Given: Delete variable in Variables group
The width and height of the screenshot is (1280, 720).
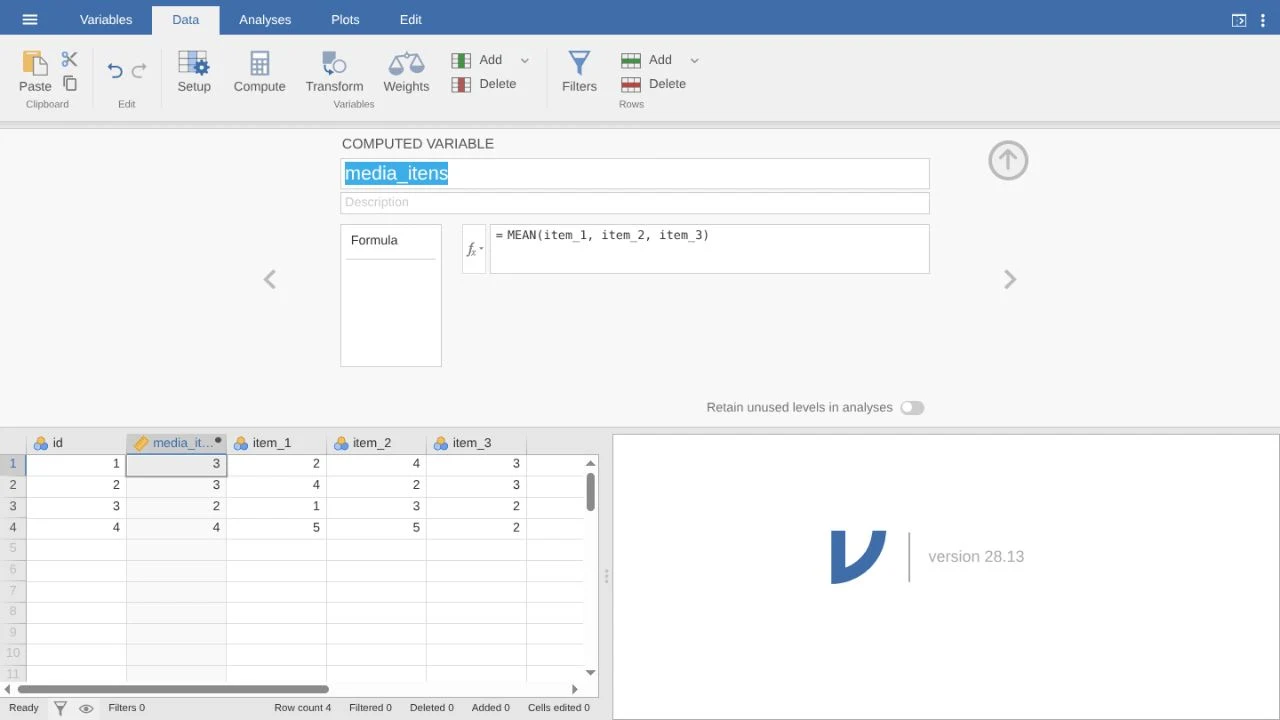Looking at the screenshot, I should pyautogui.click(x=484, y=84).
